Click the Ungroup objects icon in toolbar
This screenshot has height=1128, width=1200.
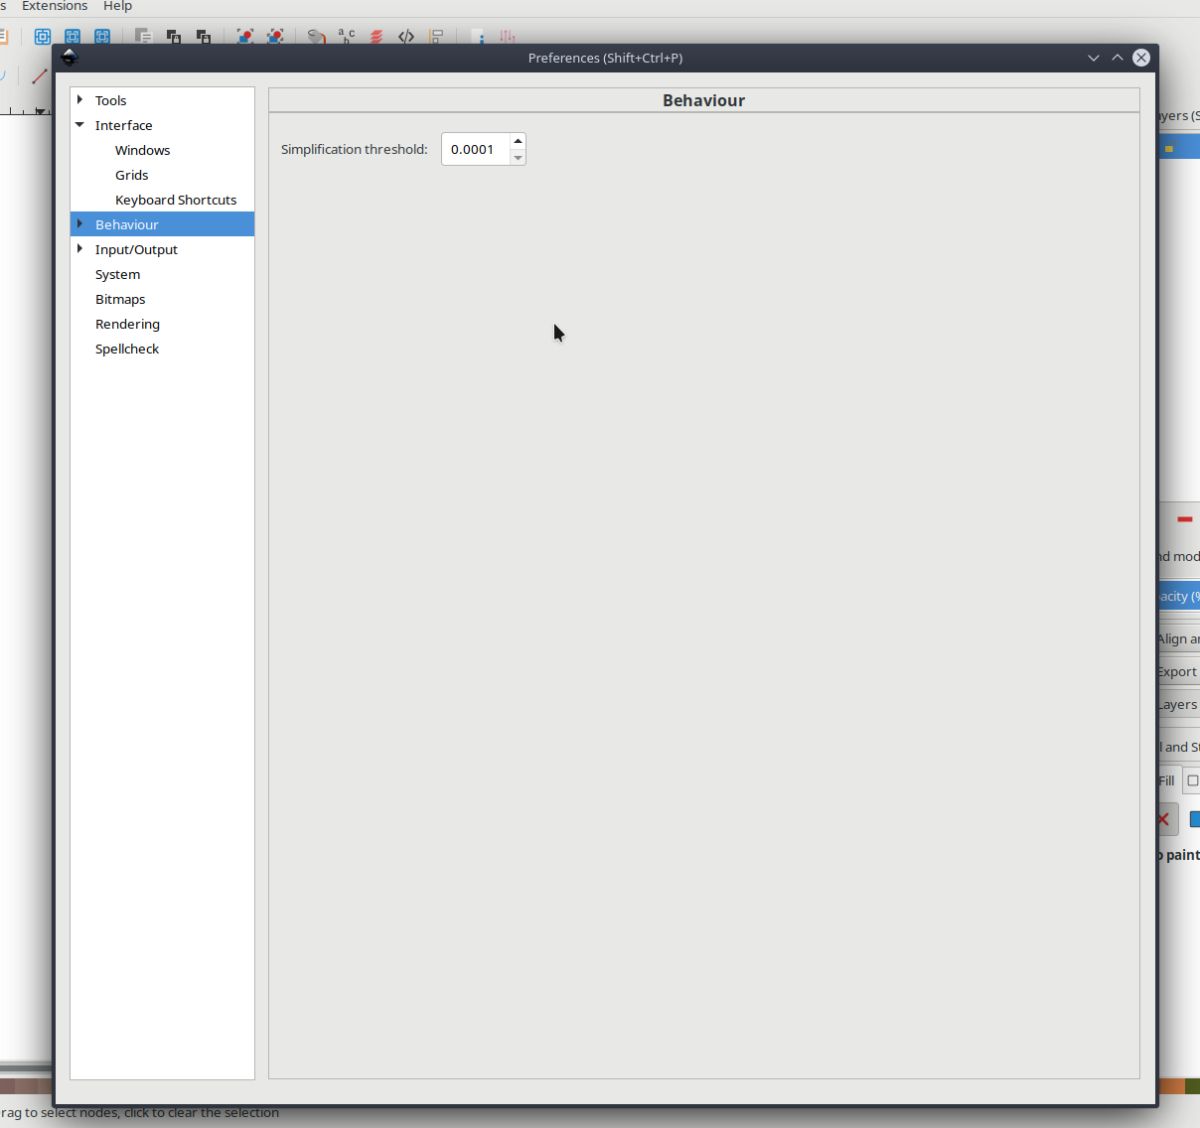coord(275,36)
